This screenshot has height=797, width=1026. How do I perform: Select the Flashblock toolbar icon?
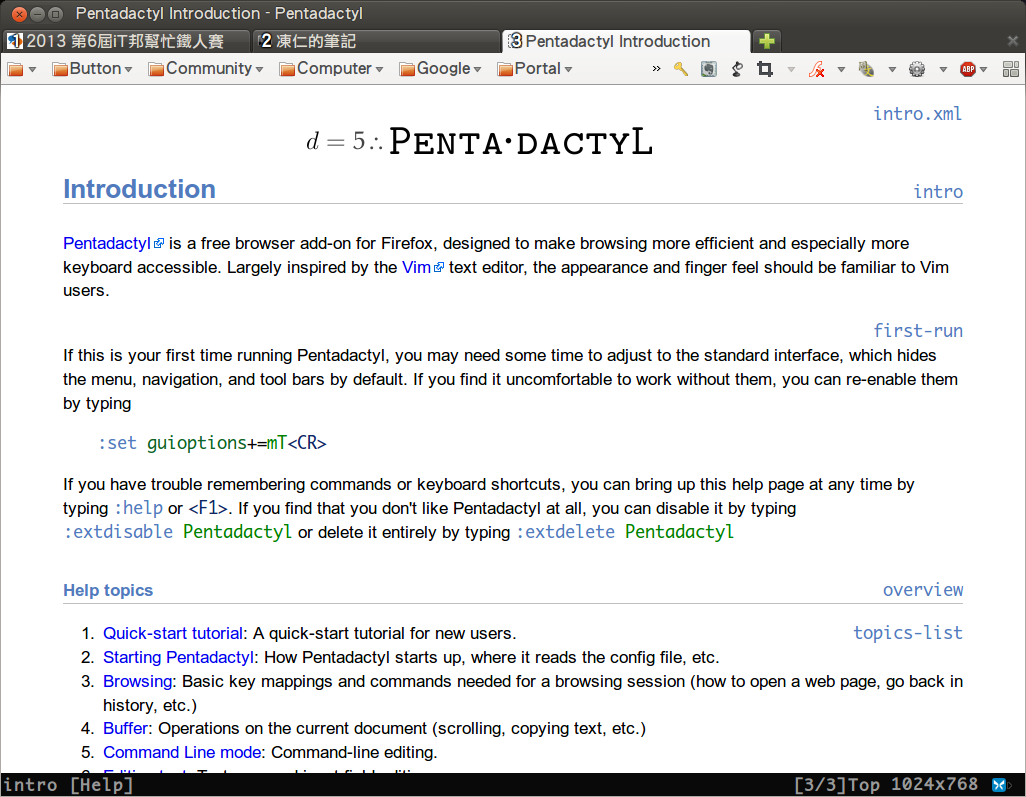817,70
